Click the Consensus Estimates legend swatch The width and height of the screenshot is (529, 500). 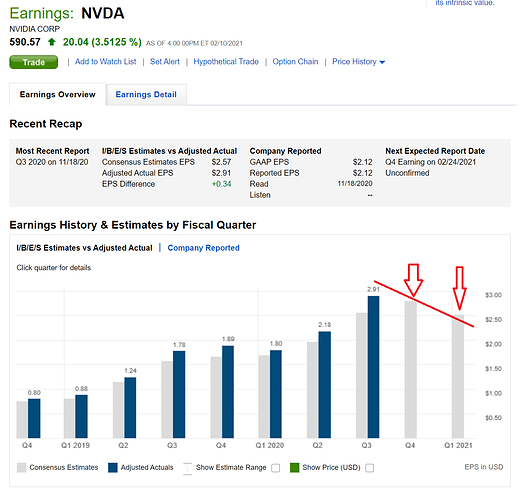(x=21, y=468)
